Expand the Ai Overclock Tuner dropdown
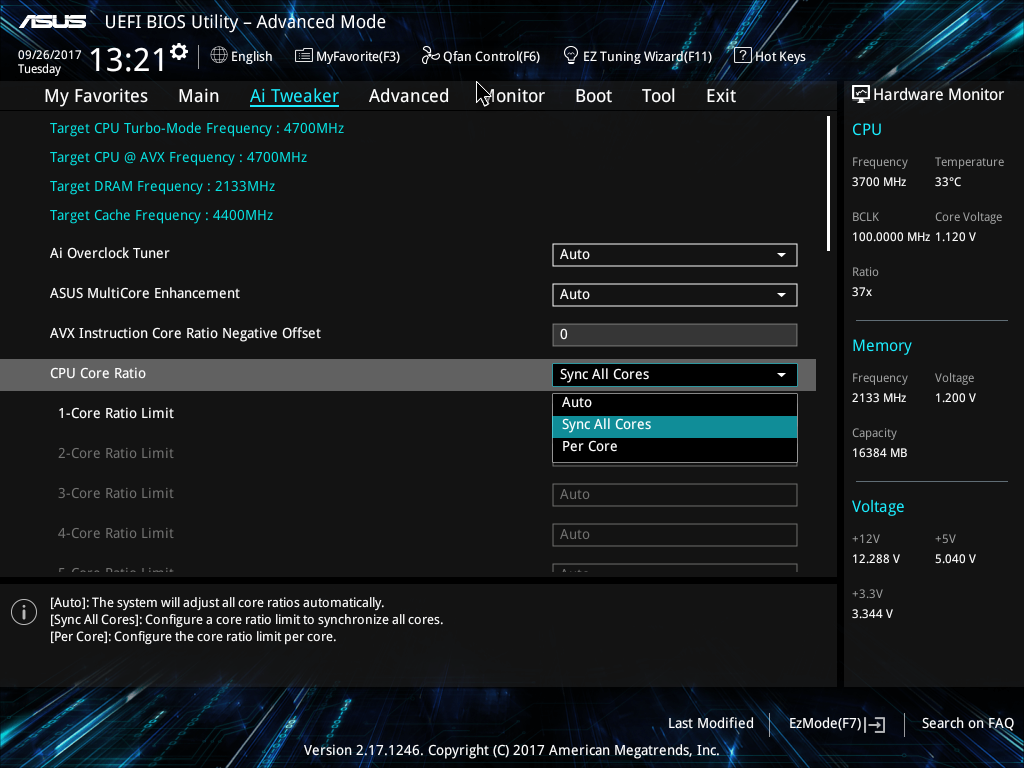 (x=675, y=255)
